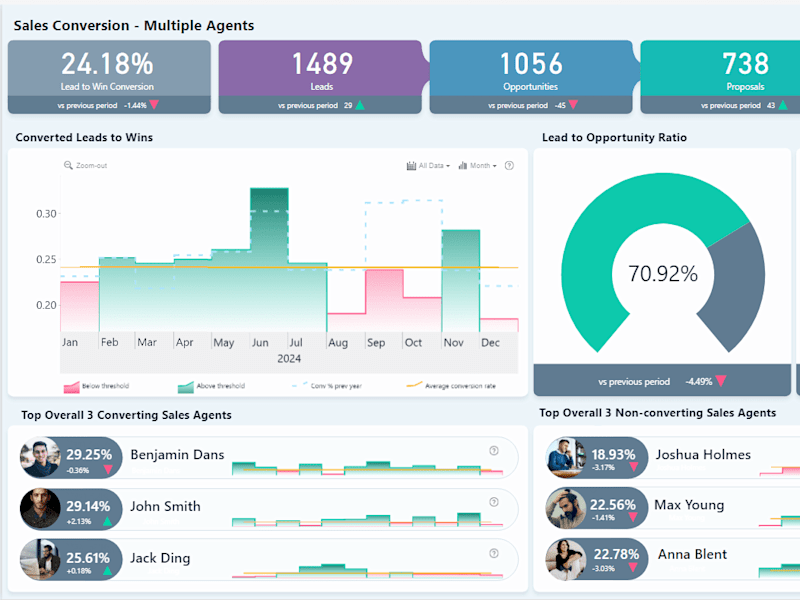Click the Aug label on the axis
This screenshot has height=600, width=800.
(338, 342)
